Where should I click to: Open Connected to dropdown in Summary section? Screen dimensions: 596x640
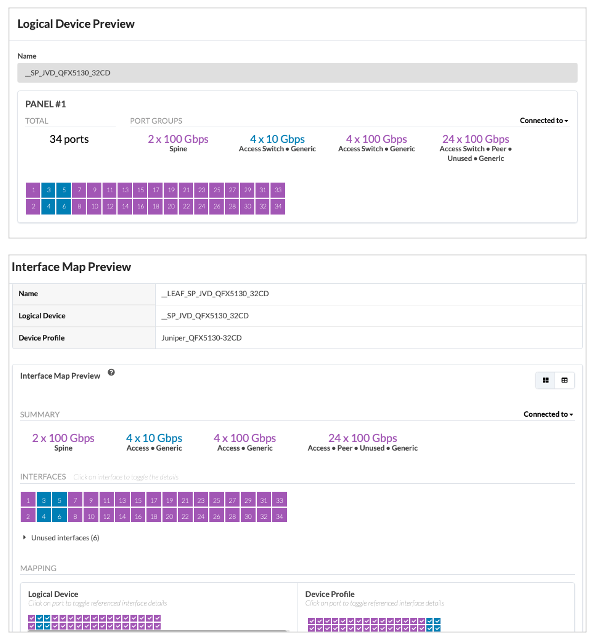coord(548,414)
